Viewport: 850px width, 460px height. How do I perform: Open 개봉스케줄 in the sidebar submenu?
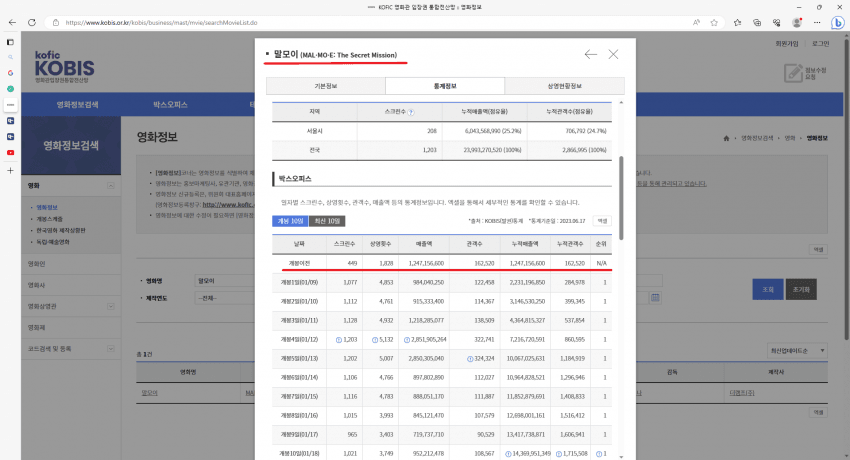point(49,219)
